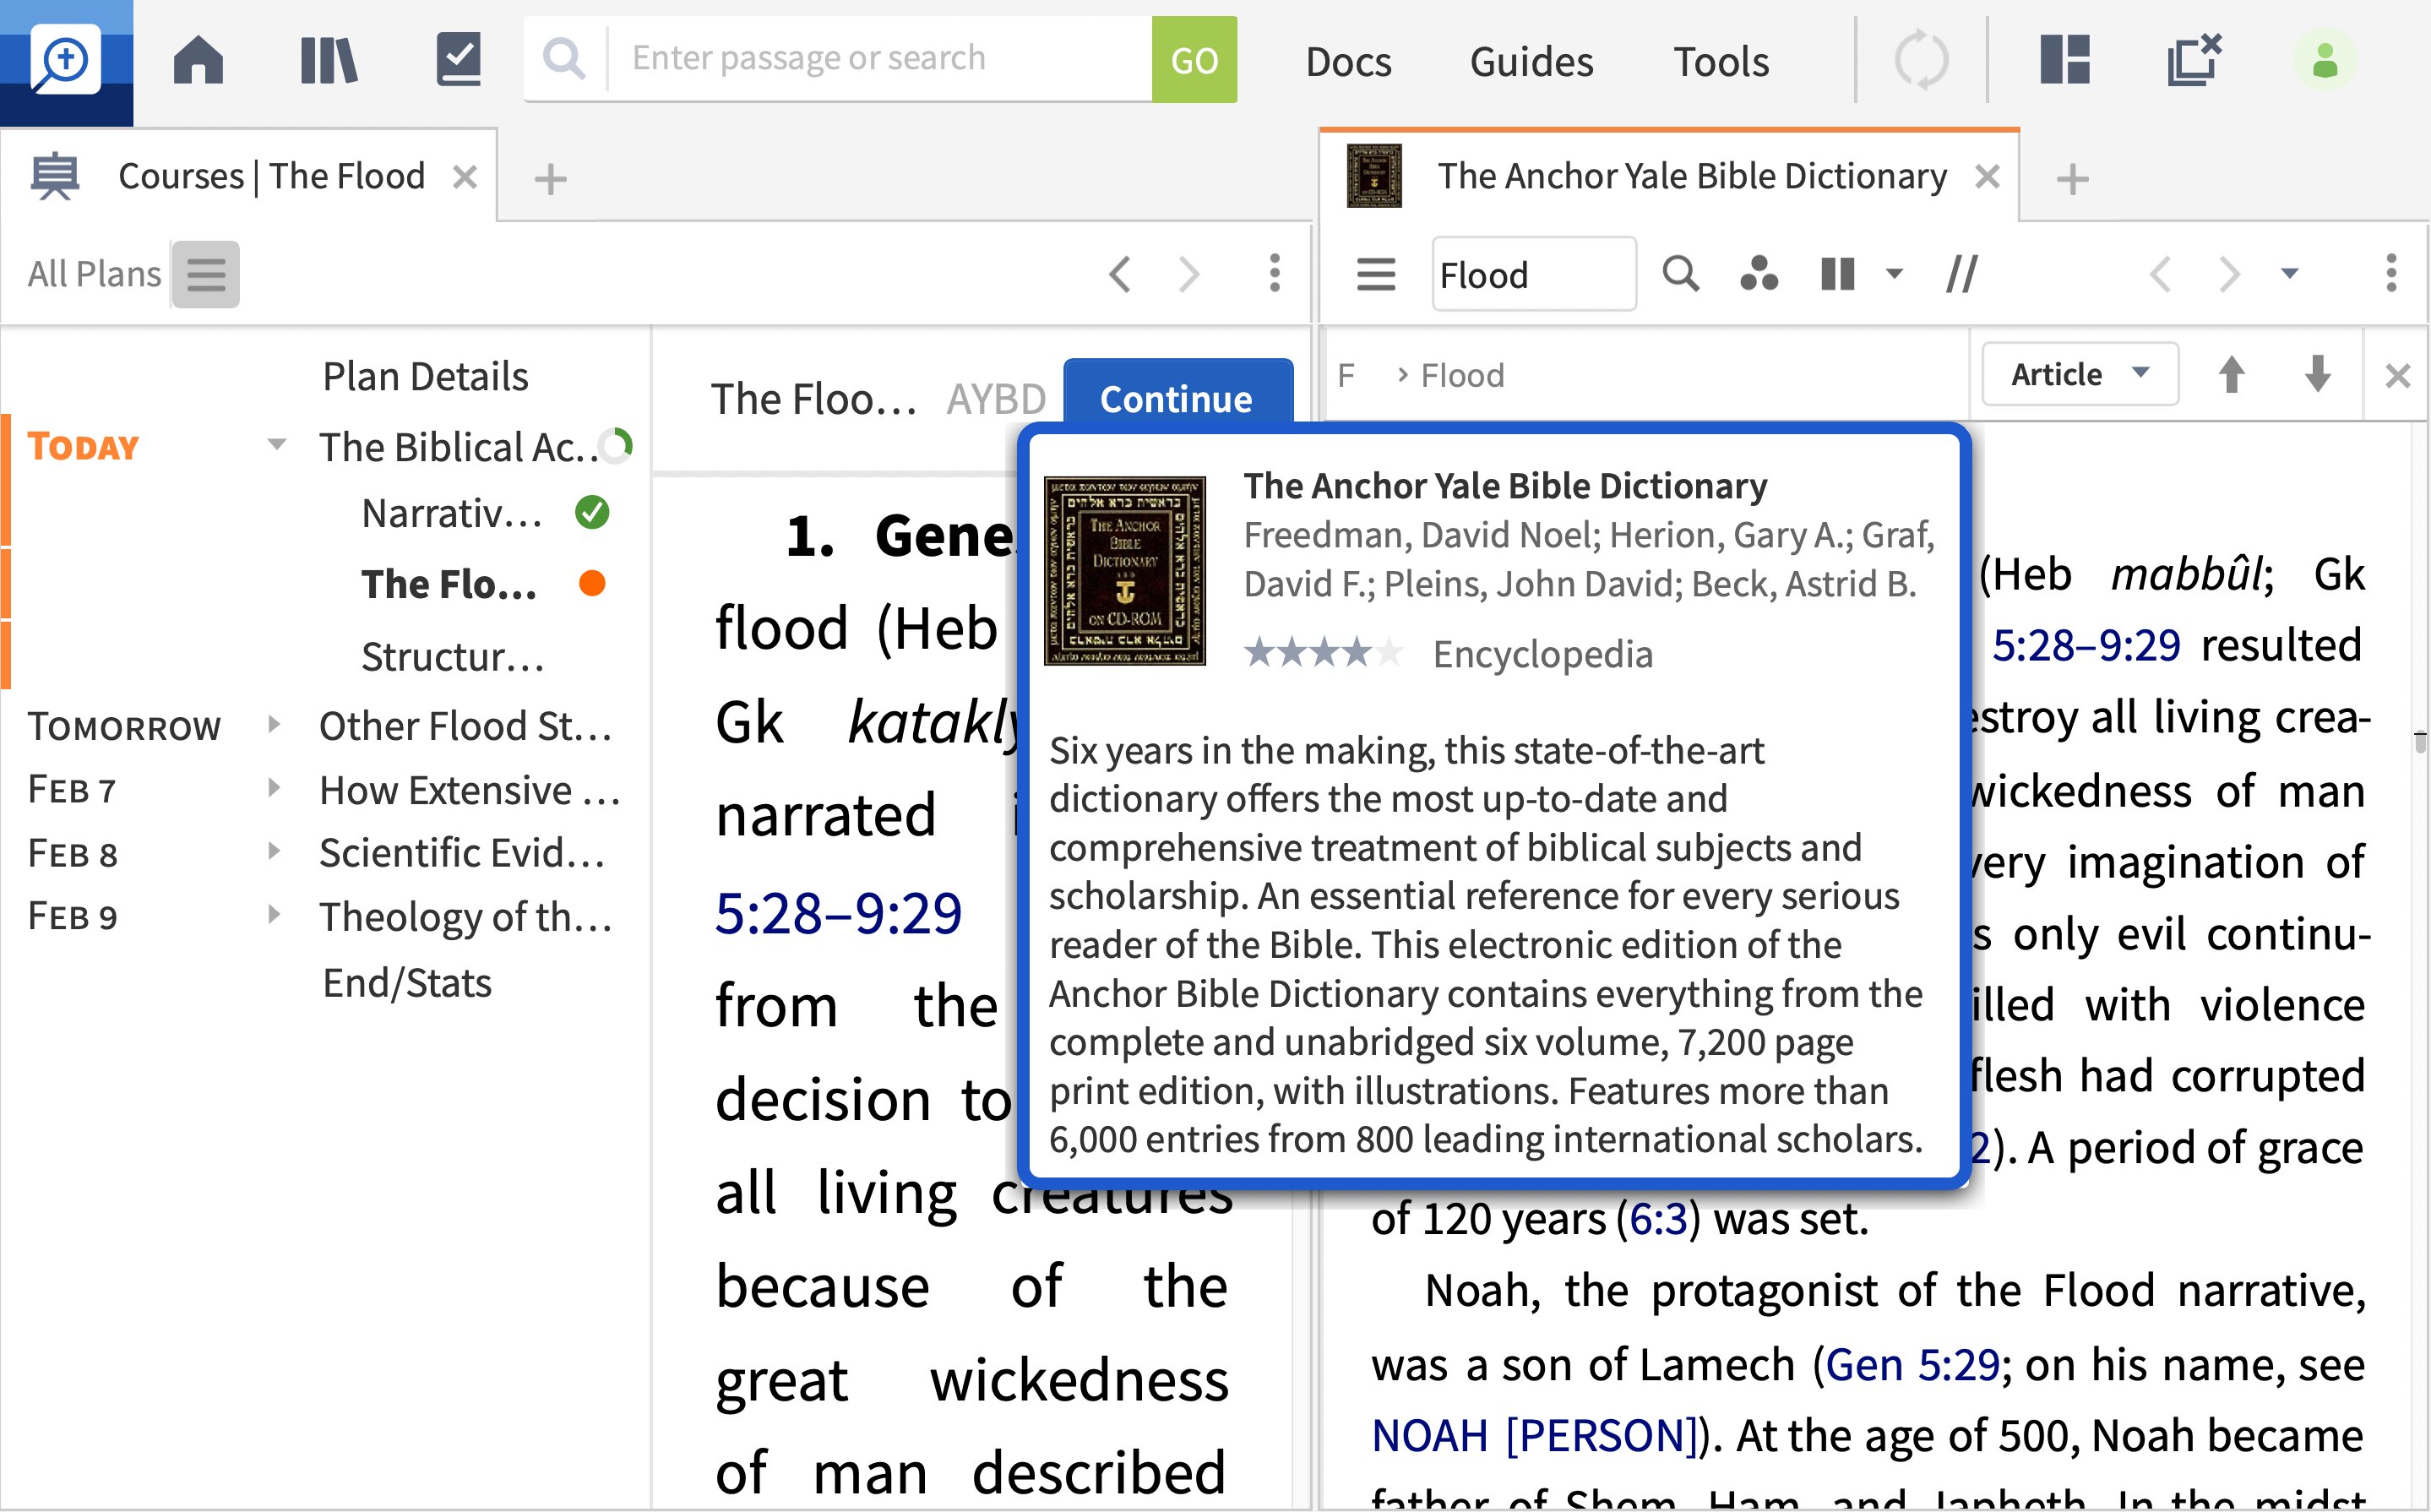This screenshot has width=2431, height=1512.
Task: Open the Tools menu
Action: coord(1721,62)
